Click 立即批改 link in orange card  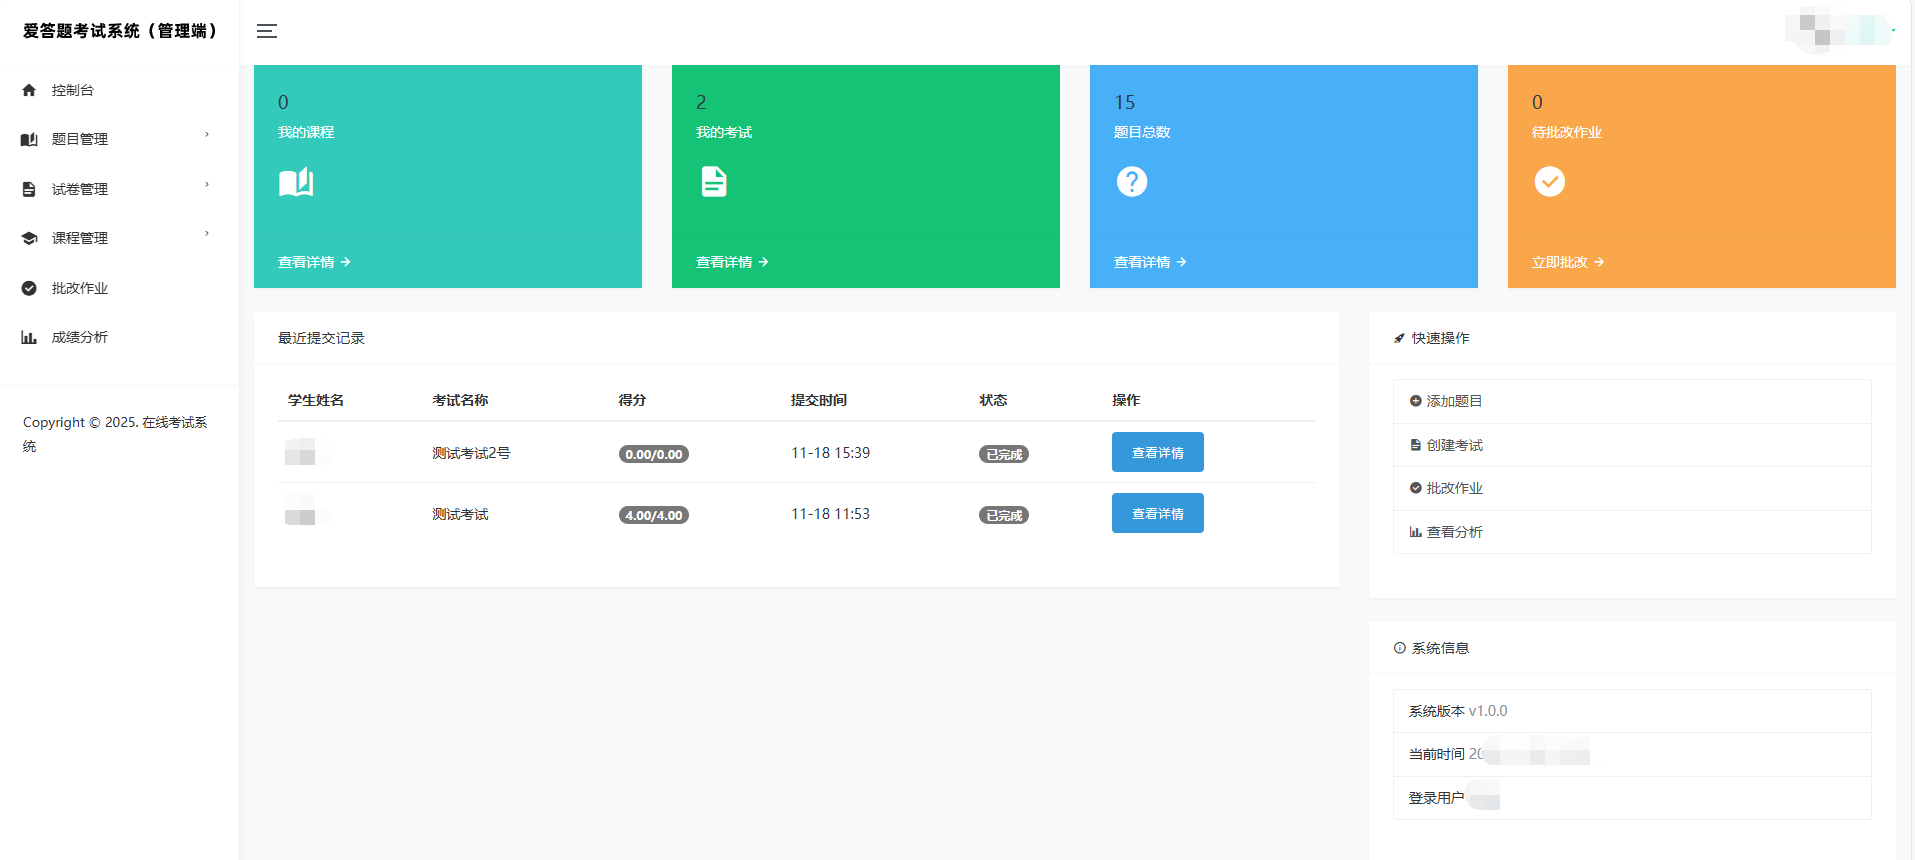(x=1567, y=262)
